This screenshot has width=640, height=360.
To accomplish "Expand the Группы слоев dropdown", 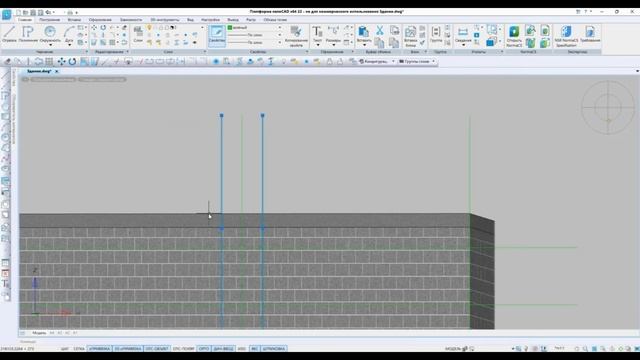I will click(x=416, y=61).
